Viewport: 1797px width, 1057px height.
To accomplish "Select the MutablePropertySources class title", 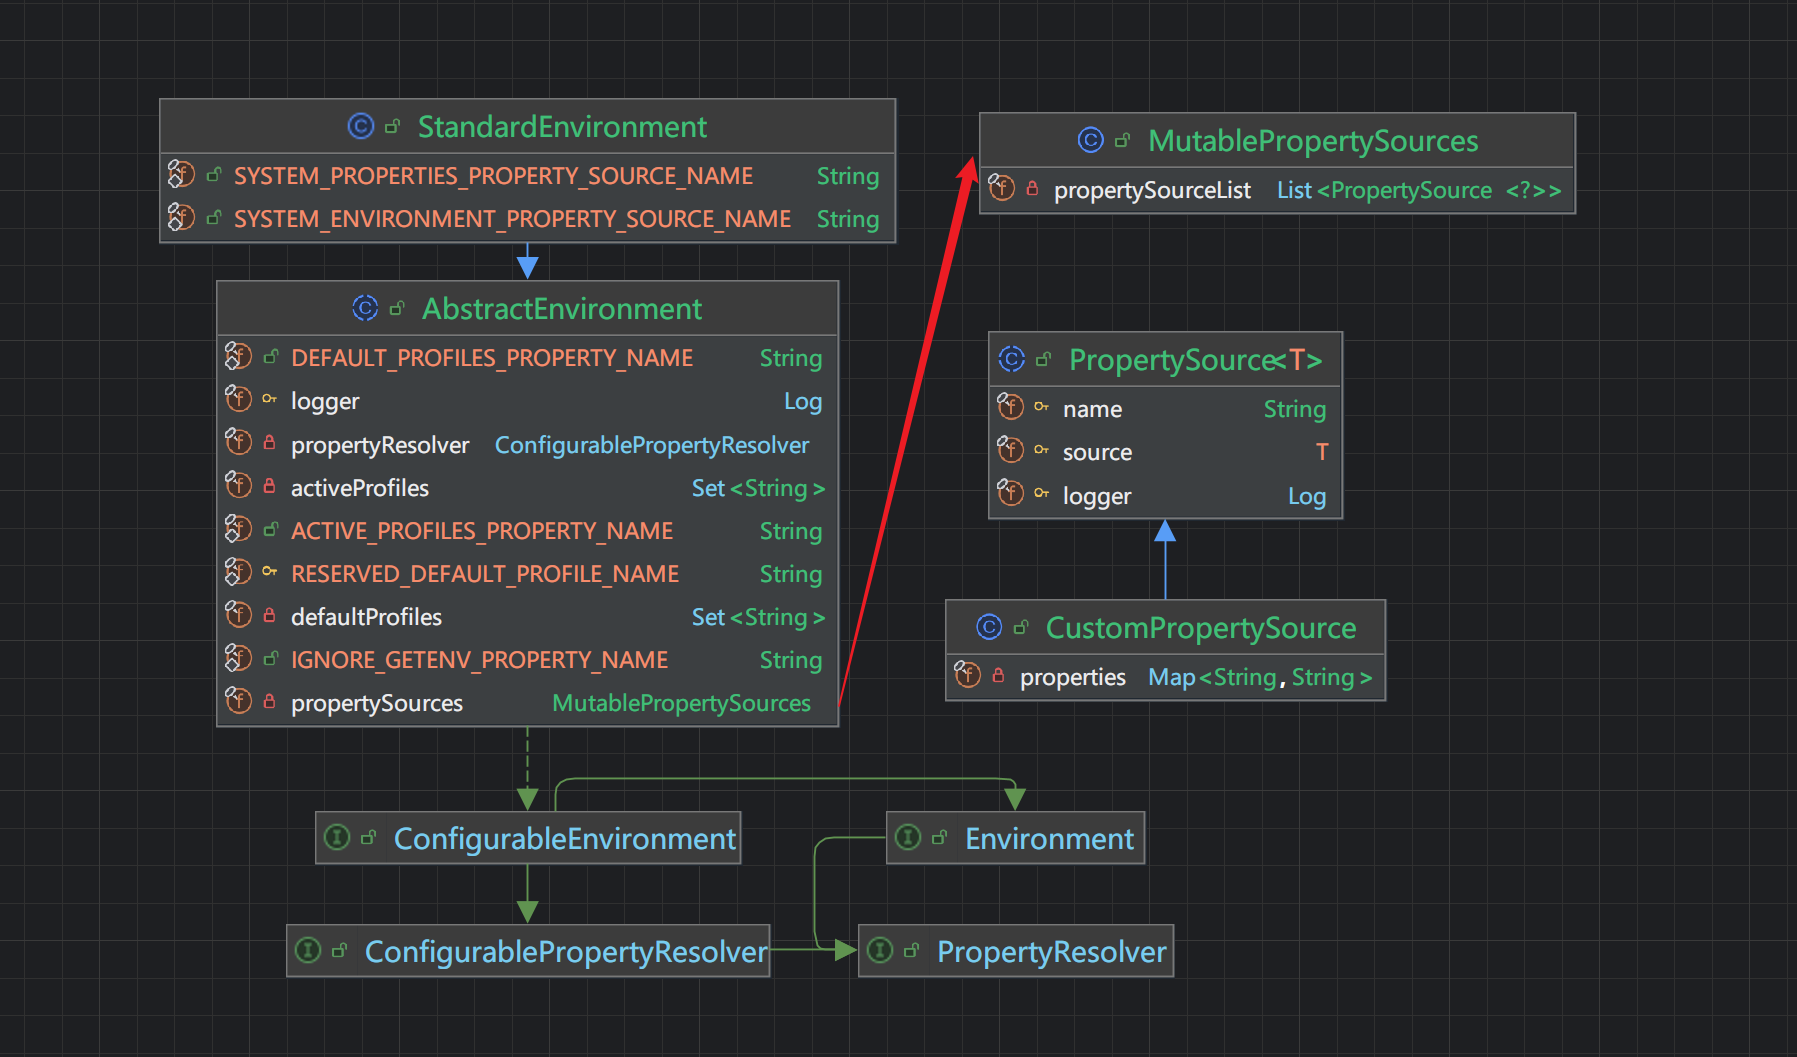I will coord(1313,141).
